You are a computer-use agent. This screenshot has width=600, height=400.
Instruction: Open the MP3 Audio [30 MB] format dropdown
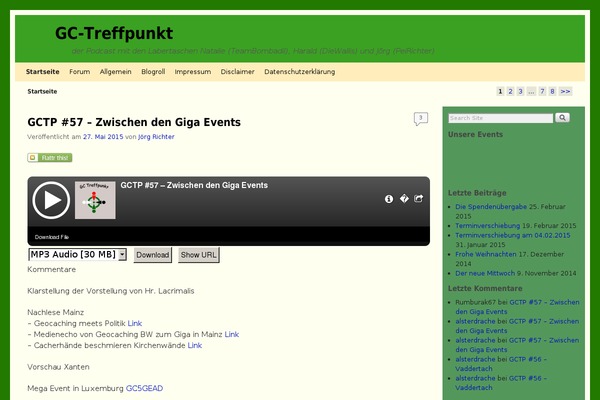pos(77,255)
